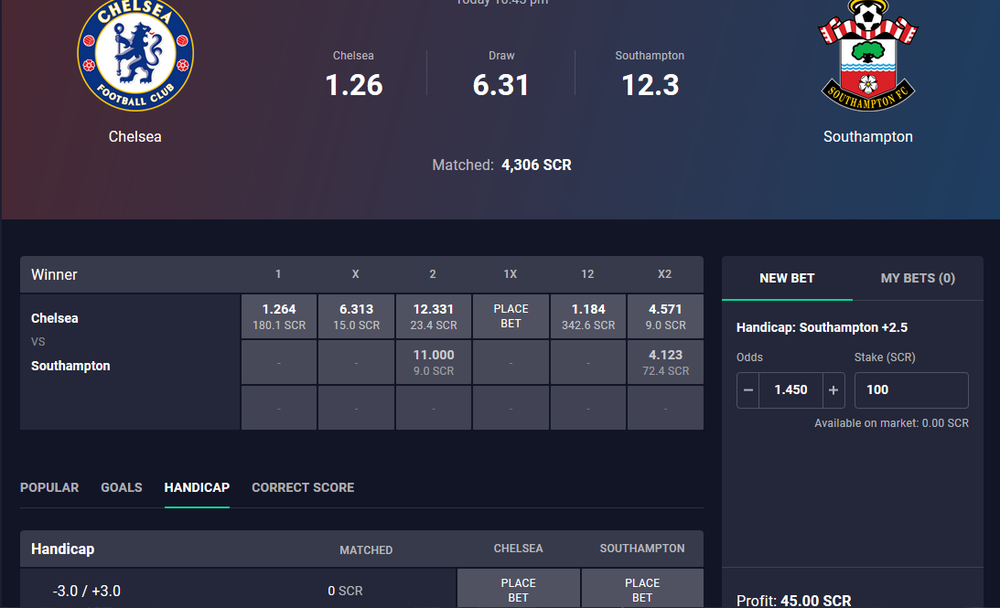Select X2 odds 4.571
The height and width of the screenshot is (608, 1000).
(x=665, y=316)
